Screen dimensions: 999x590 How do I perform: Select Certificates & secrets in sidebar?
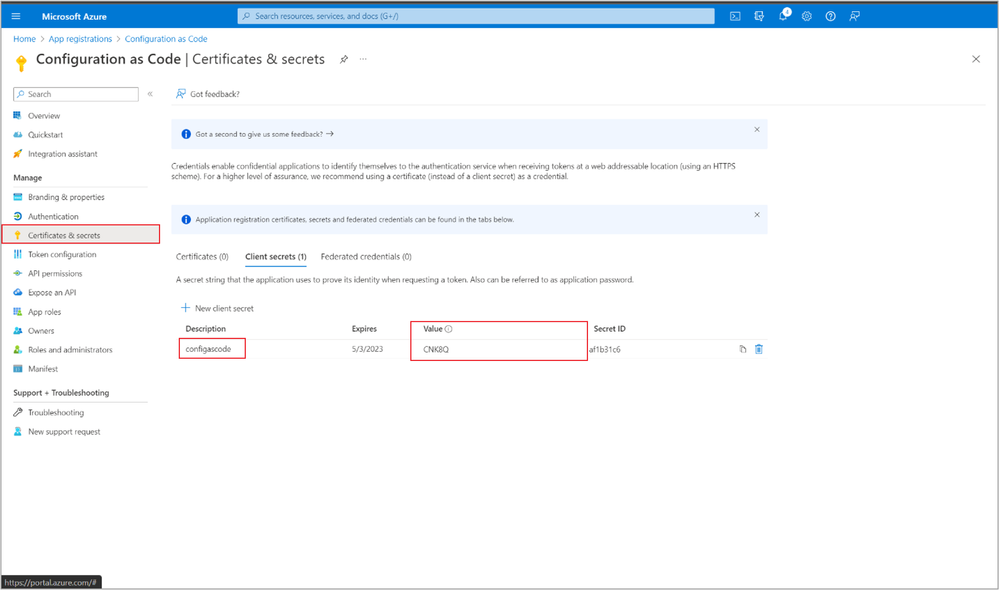[80, 235]
